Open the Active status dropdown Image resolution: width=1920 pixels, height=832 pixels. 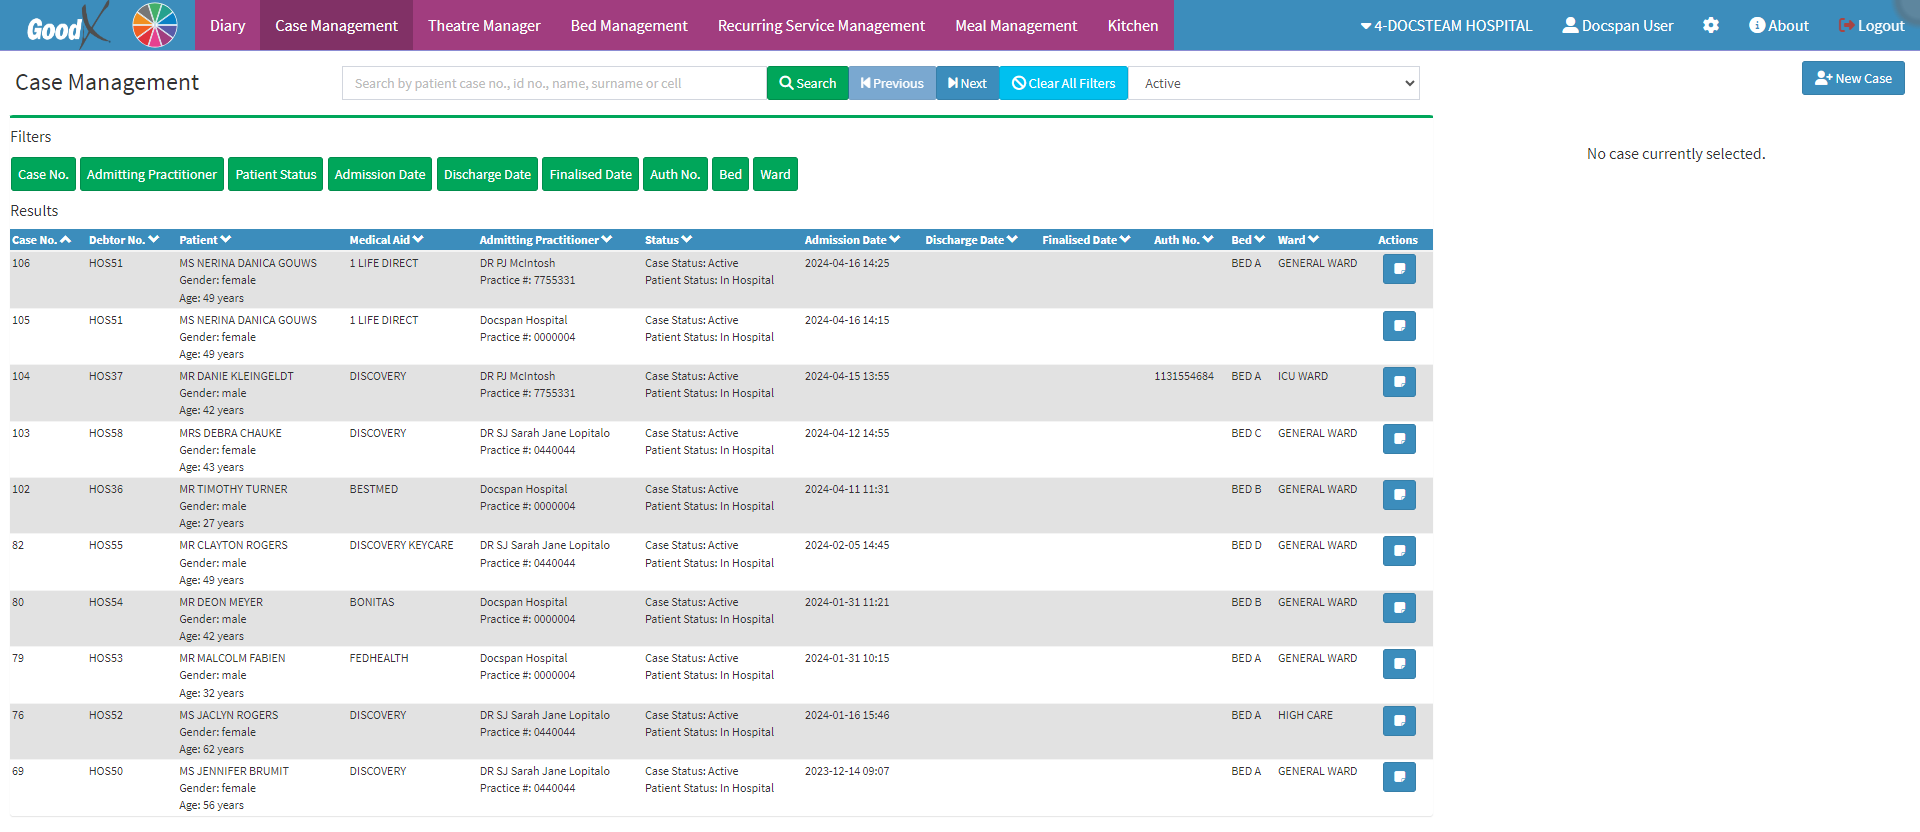tap(1274, 84)
